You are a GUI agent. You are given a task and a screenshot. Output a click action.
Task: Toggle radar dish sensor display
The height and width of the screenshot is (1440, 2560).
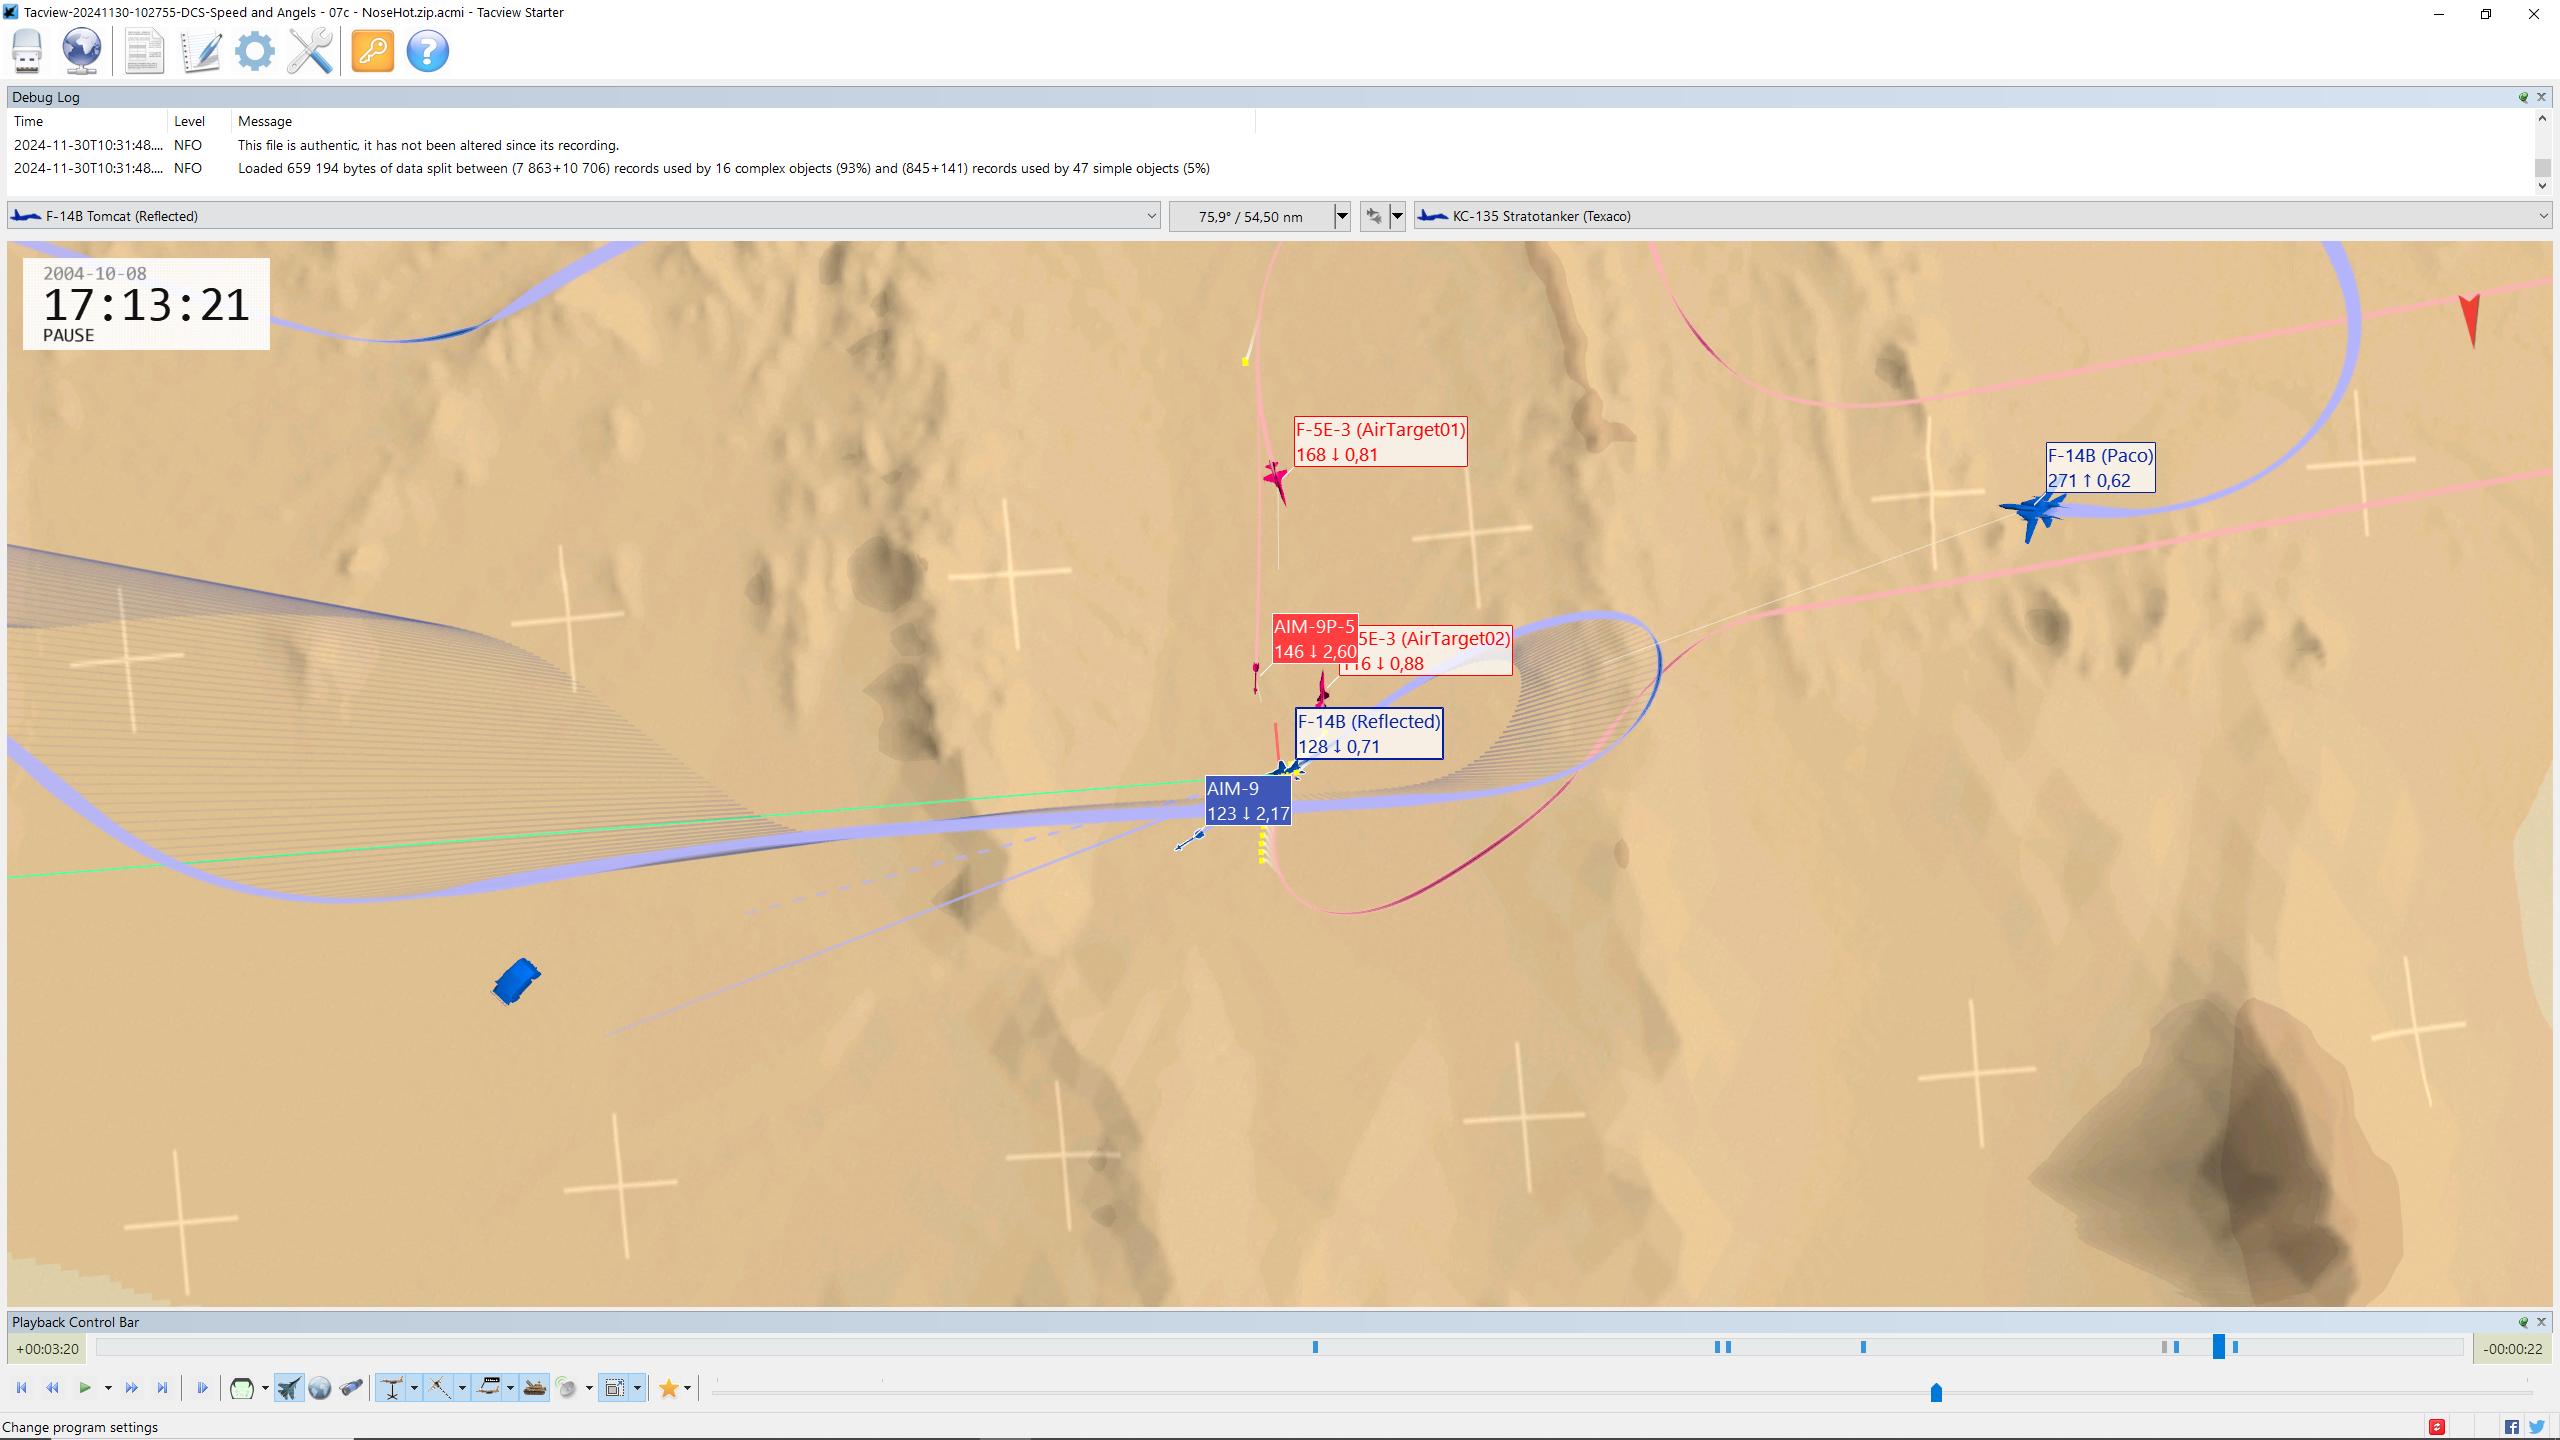pos(567,1388)
